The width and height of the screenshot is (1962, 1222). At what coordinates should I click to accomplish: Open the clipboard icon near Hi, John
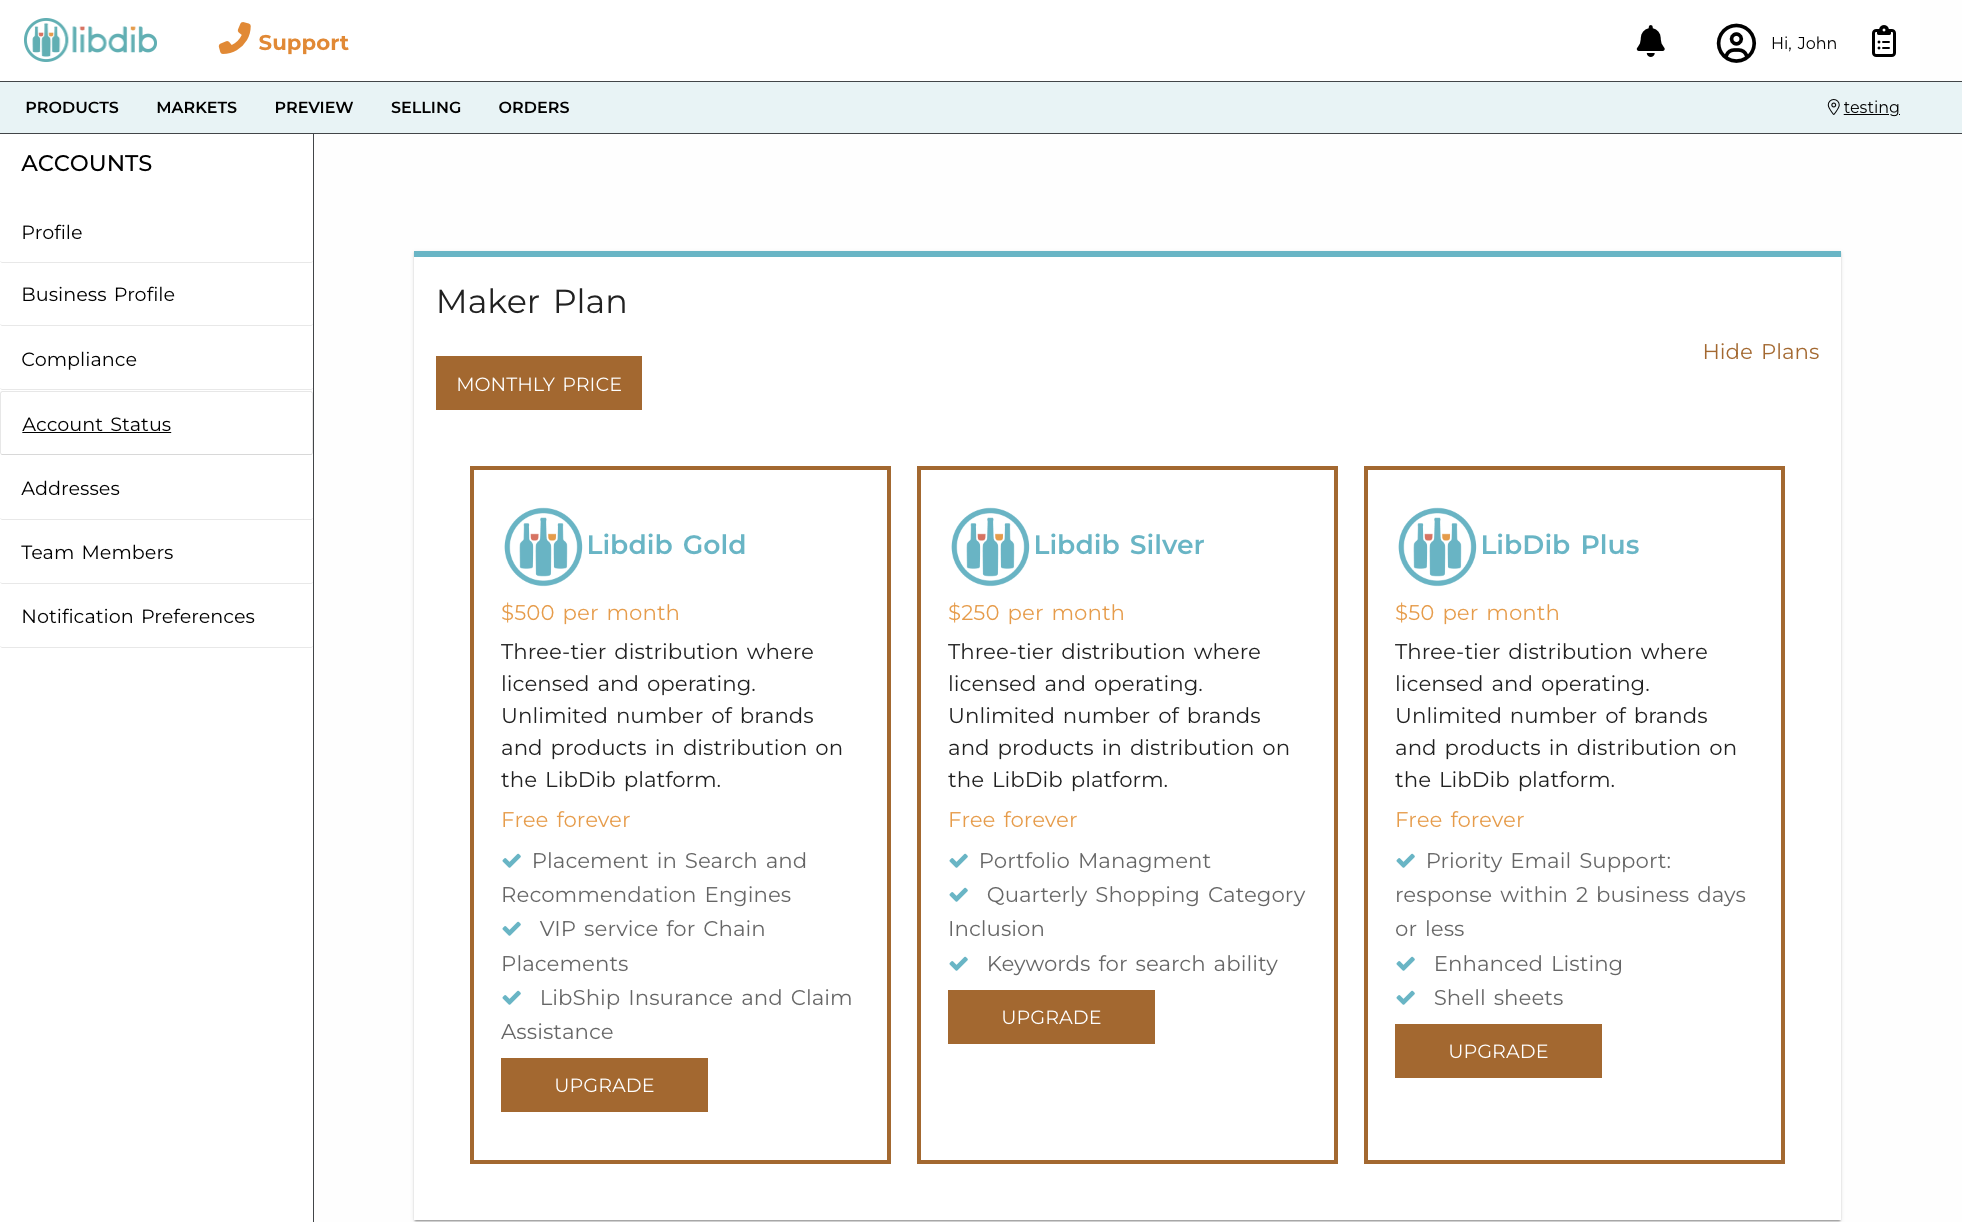[x=1884, y=41]
